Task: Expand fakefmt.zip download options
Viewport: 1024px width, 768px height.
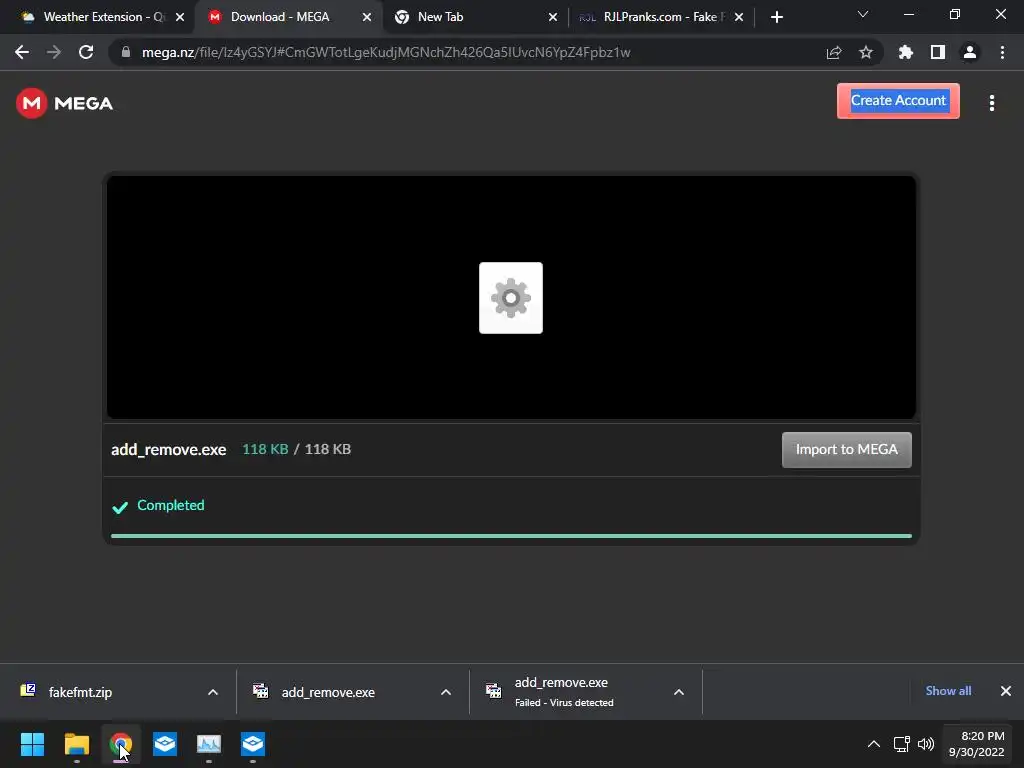Action: pos(213,692)
